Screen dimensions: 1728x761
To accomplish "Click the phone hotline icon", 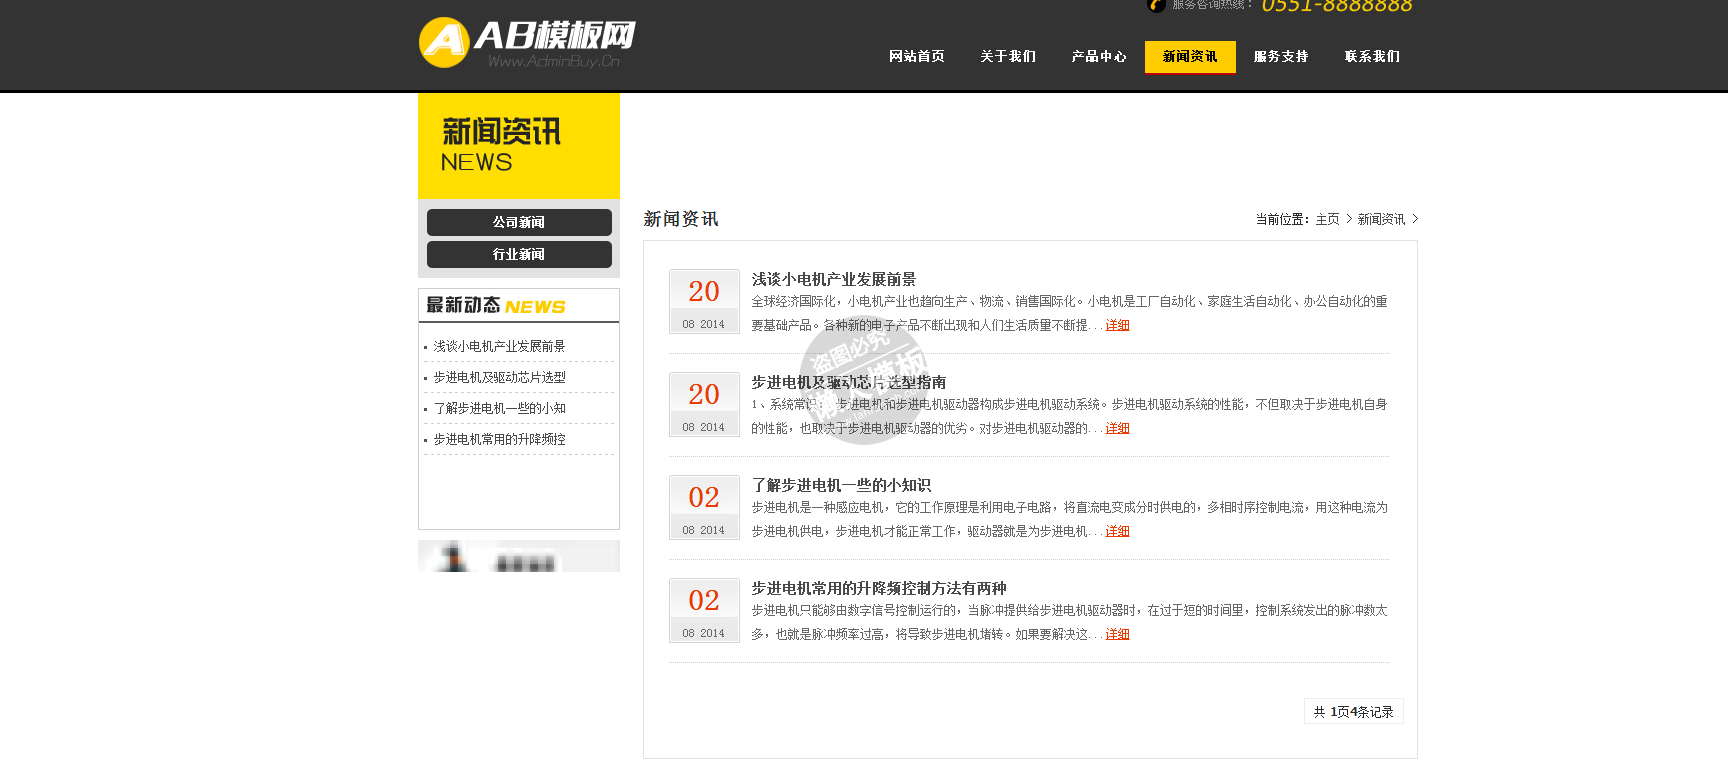I will (x=1157, y=5).
